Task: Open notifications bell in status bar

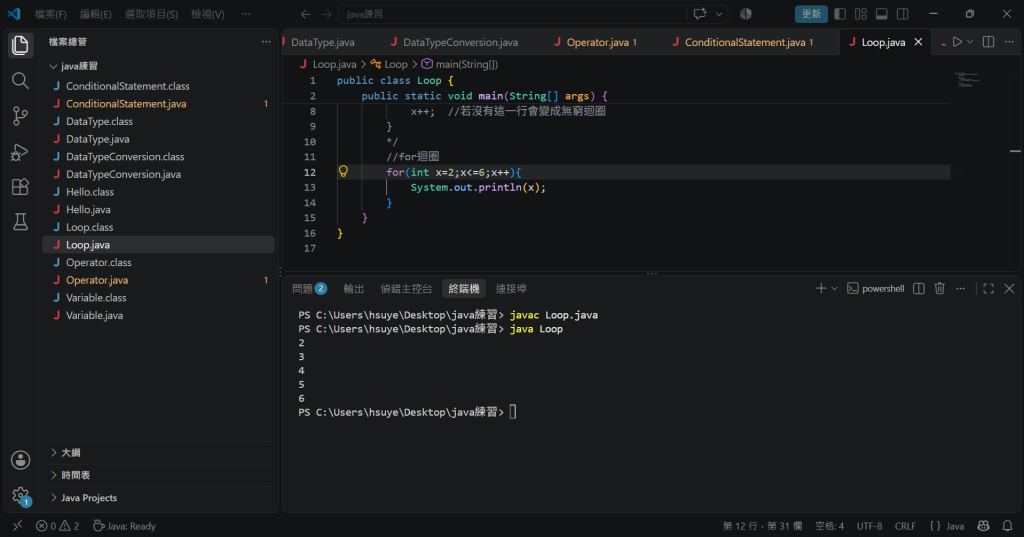Action: 1007,526
